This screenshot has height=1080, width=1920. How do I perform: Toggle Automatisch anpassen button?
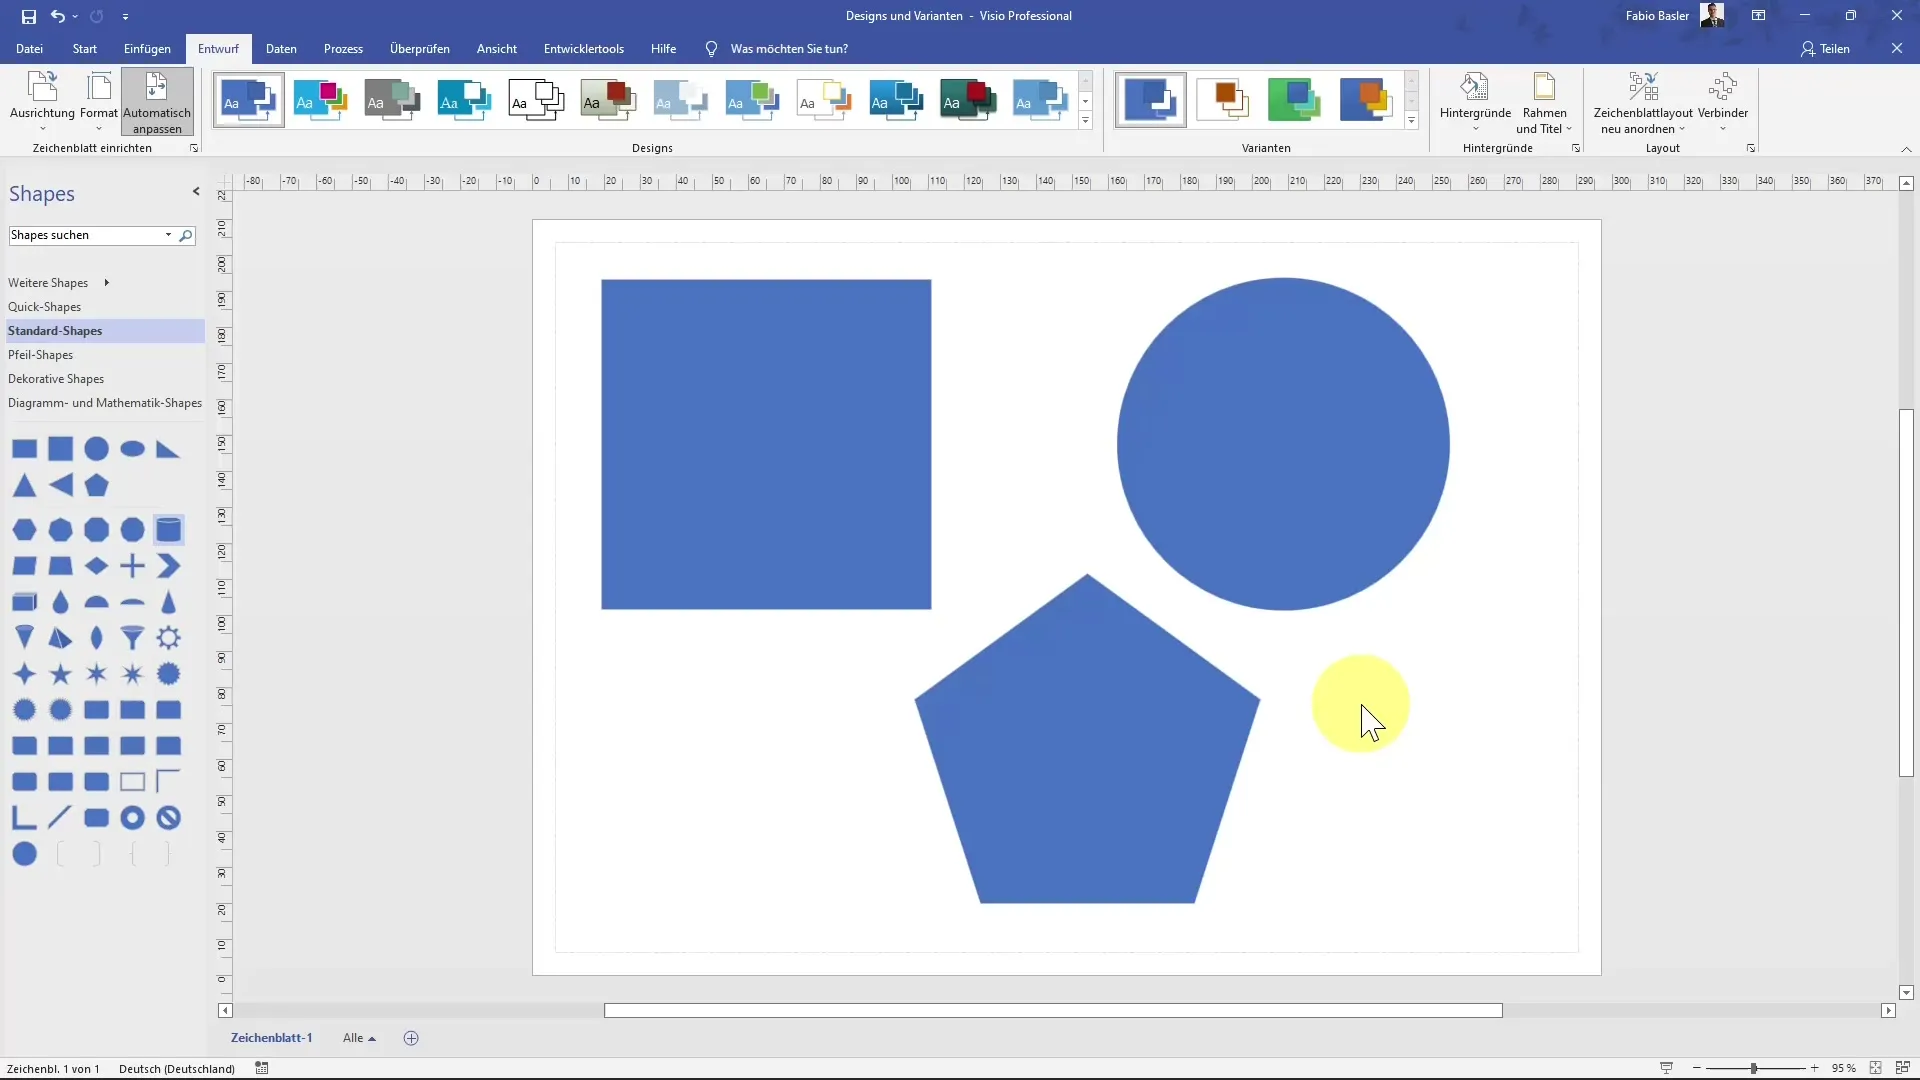pyautogui.click(x=157, y=101)
